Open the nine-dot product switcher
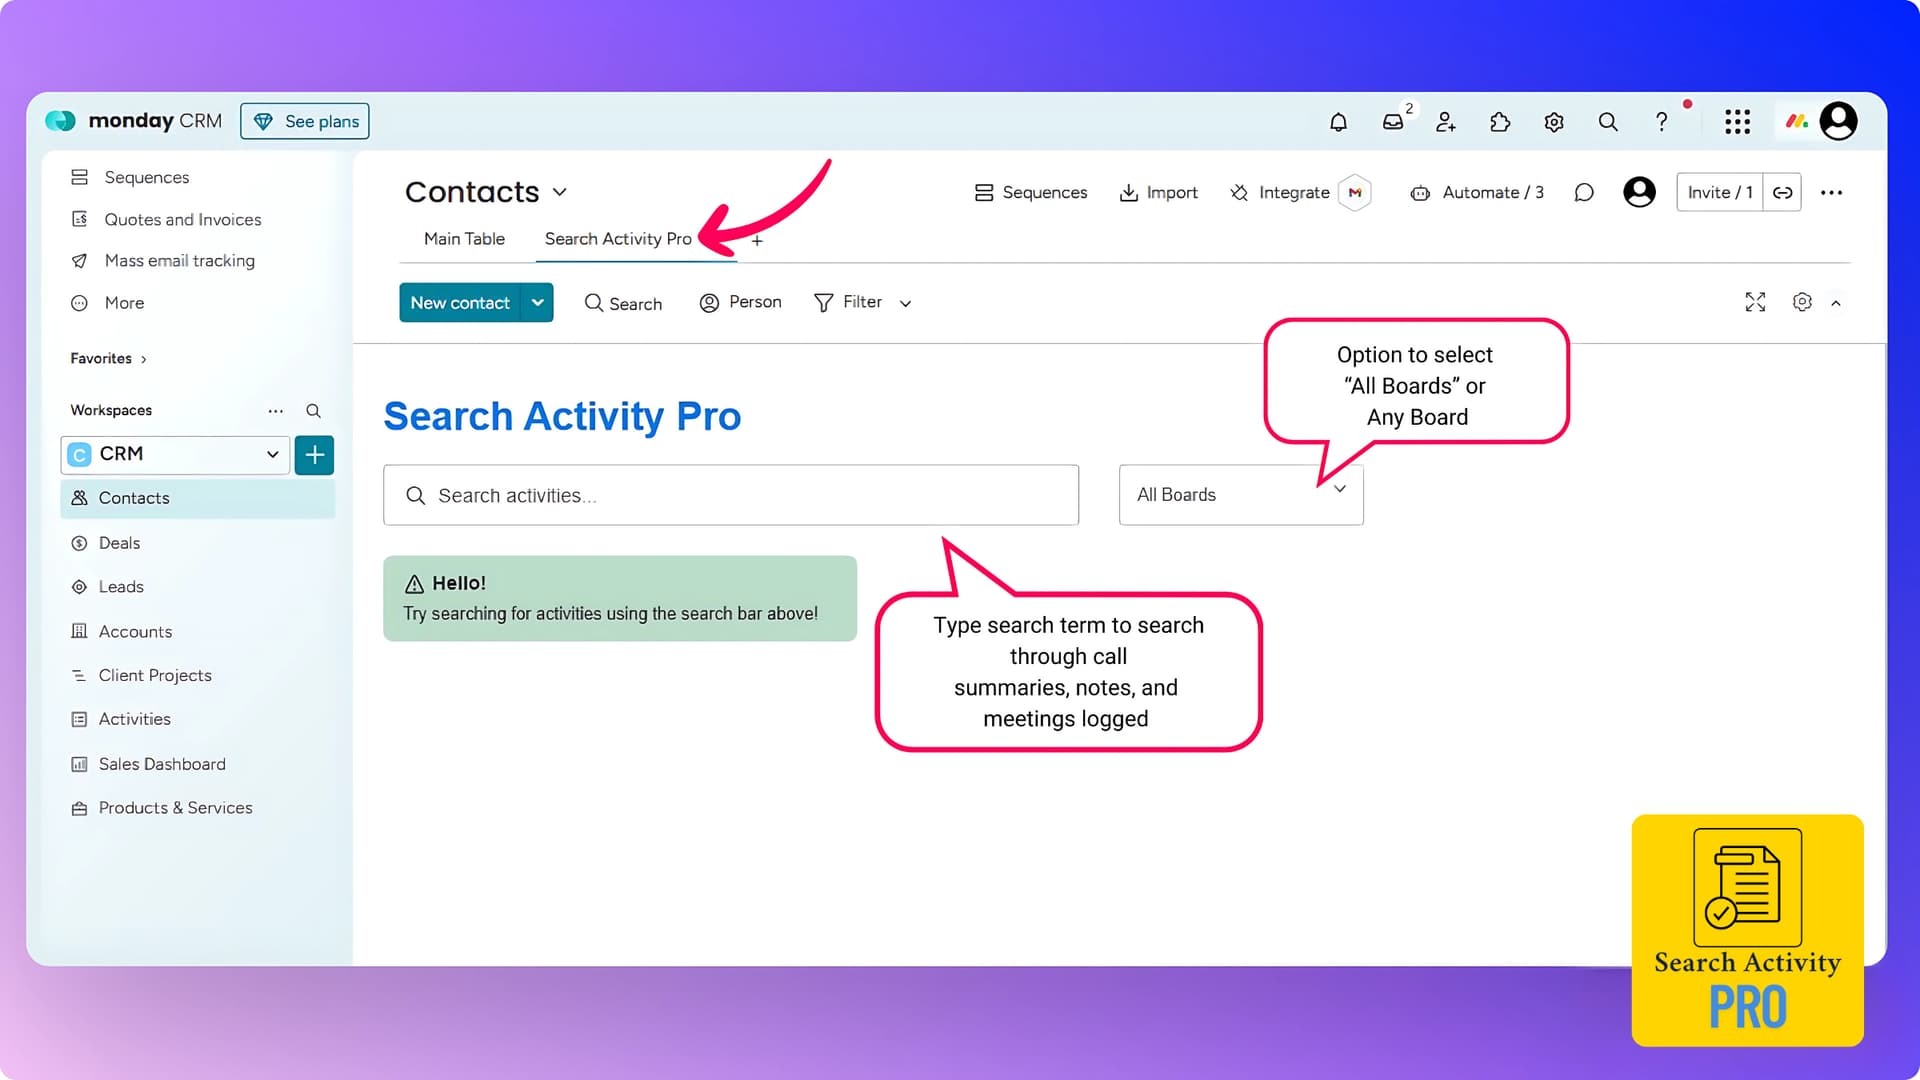The image size is (1920, 1080). (x=1738, y=122)
